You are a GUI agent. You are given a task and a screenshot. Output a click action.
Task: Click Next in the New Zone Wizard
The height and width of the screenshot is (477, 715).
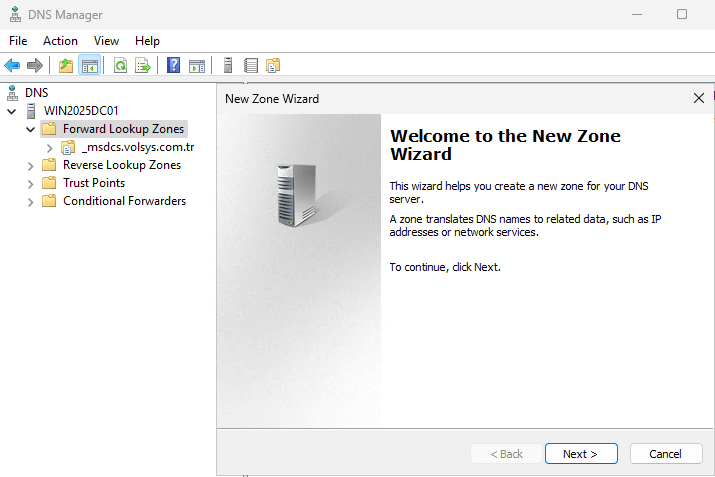click(580, 454)
